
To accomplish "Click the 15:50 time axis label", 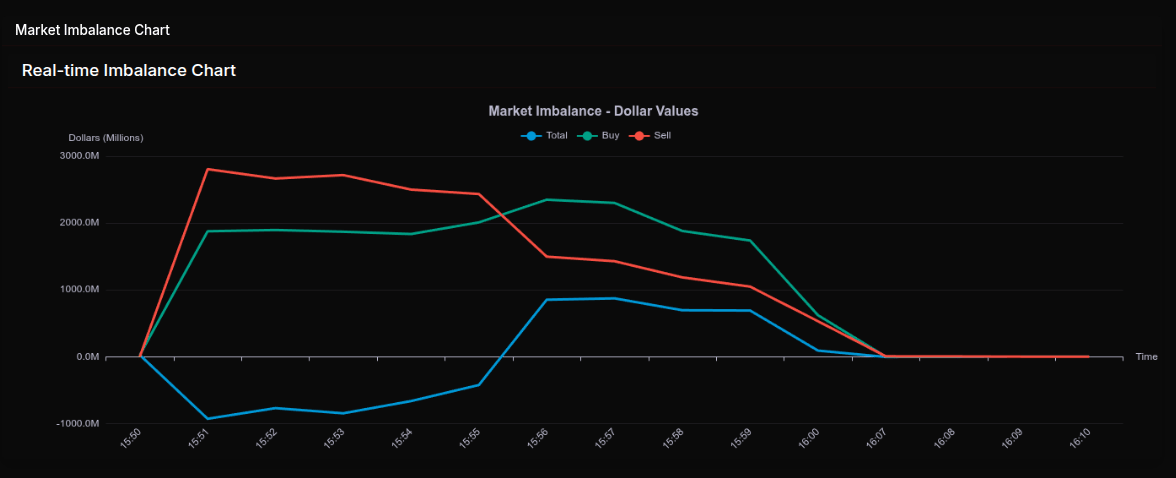I will (130, 438).
